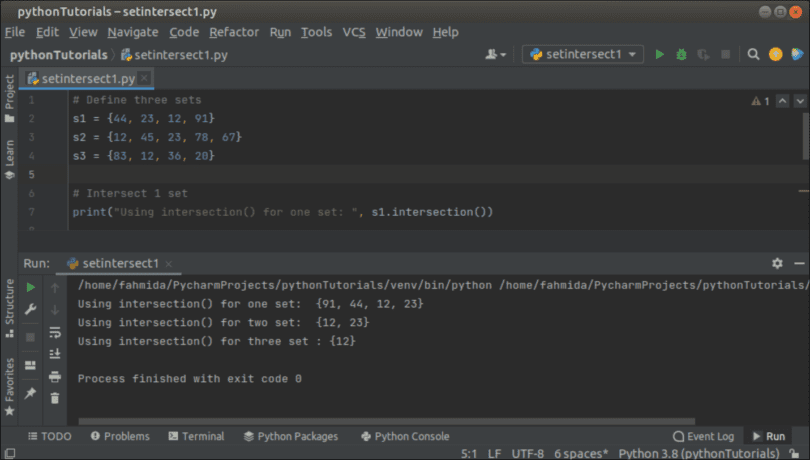Toggle scroll to end of output
The image size is (810, 460).
click(x=55, y=353)
